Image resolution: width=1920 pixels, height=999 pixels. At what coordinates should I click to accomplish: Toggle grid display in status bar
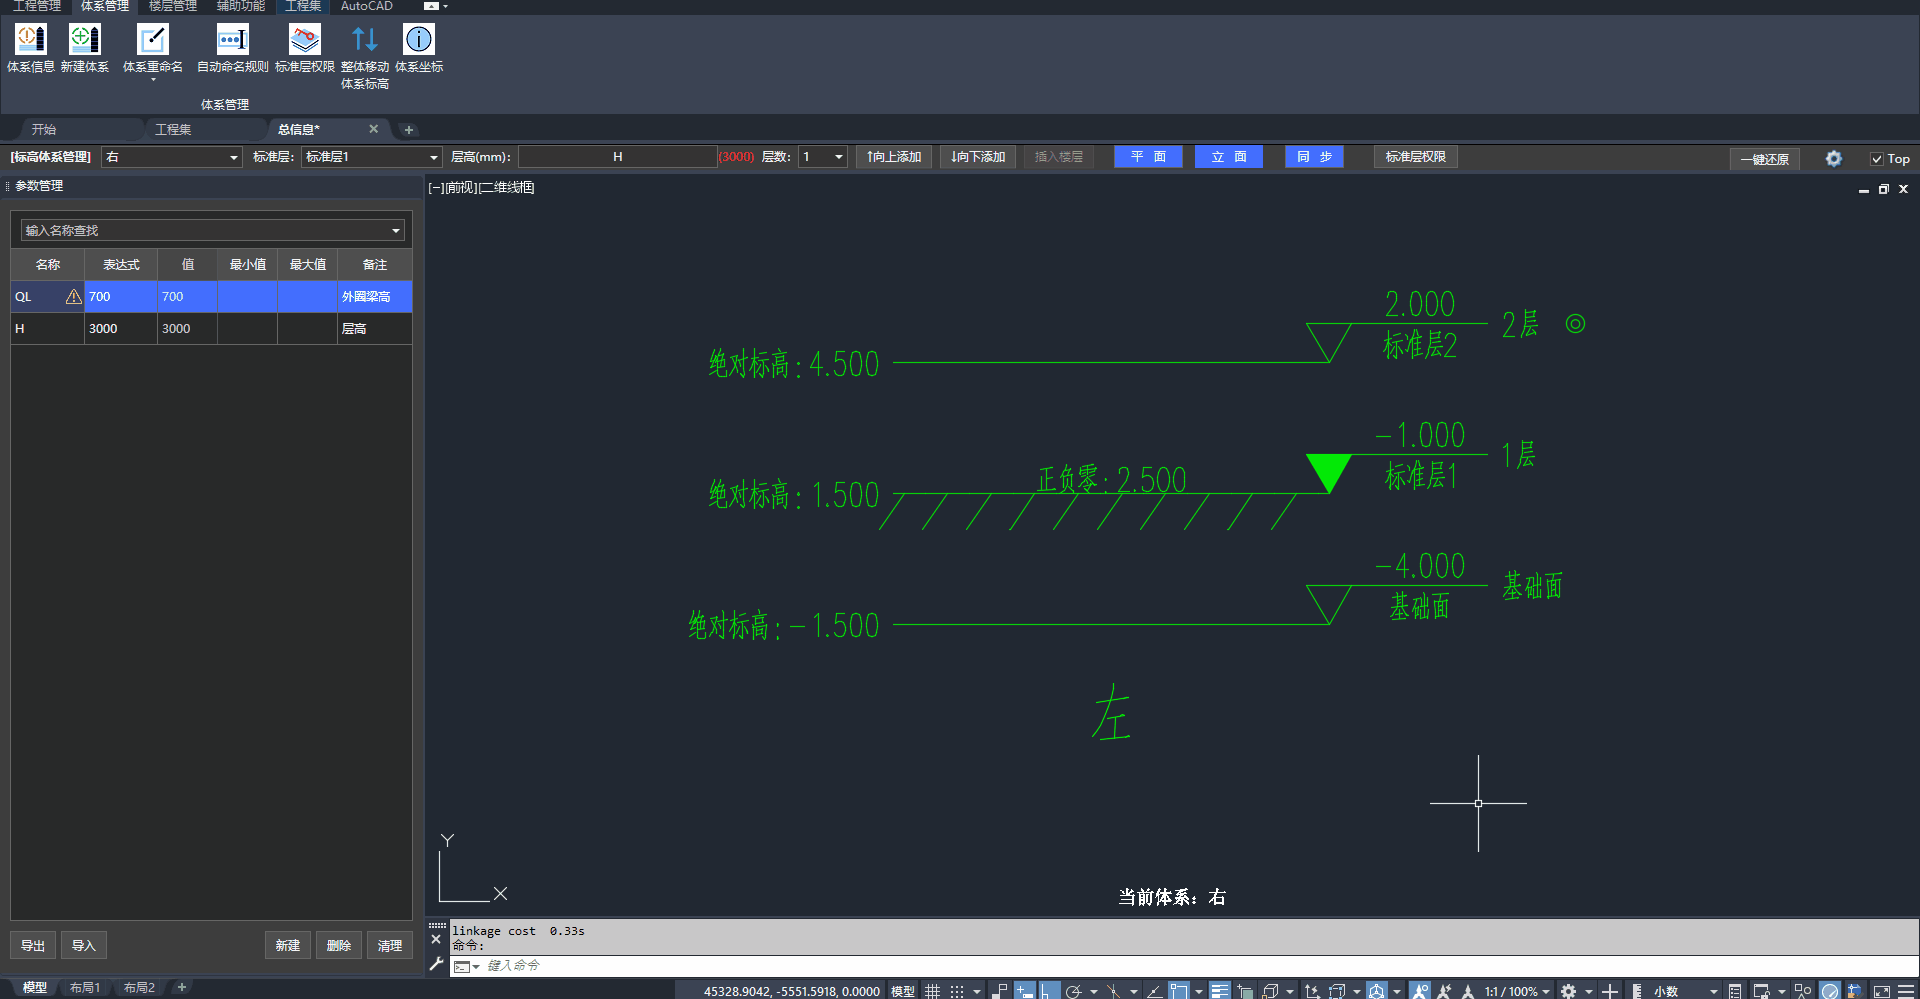[932, 991]
